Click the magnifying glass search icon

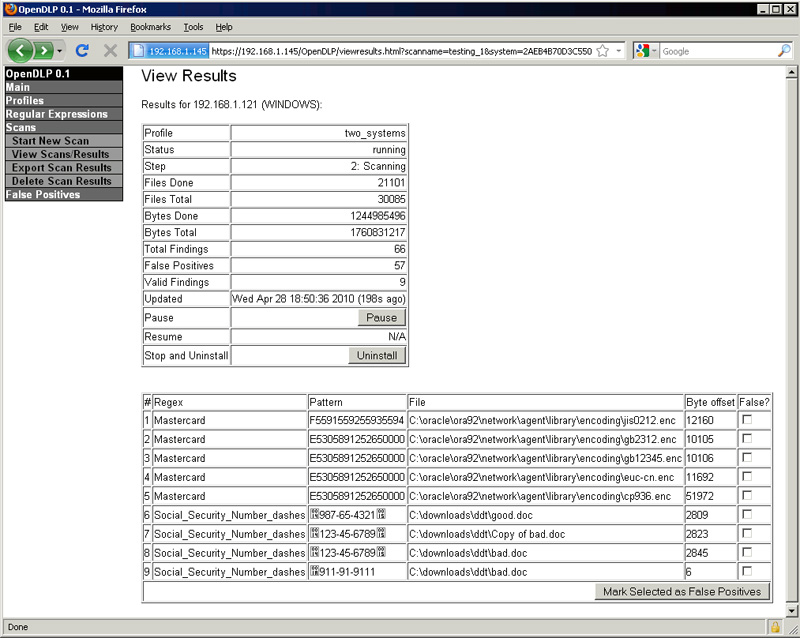[784, 51]
